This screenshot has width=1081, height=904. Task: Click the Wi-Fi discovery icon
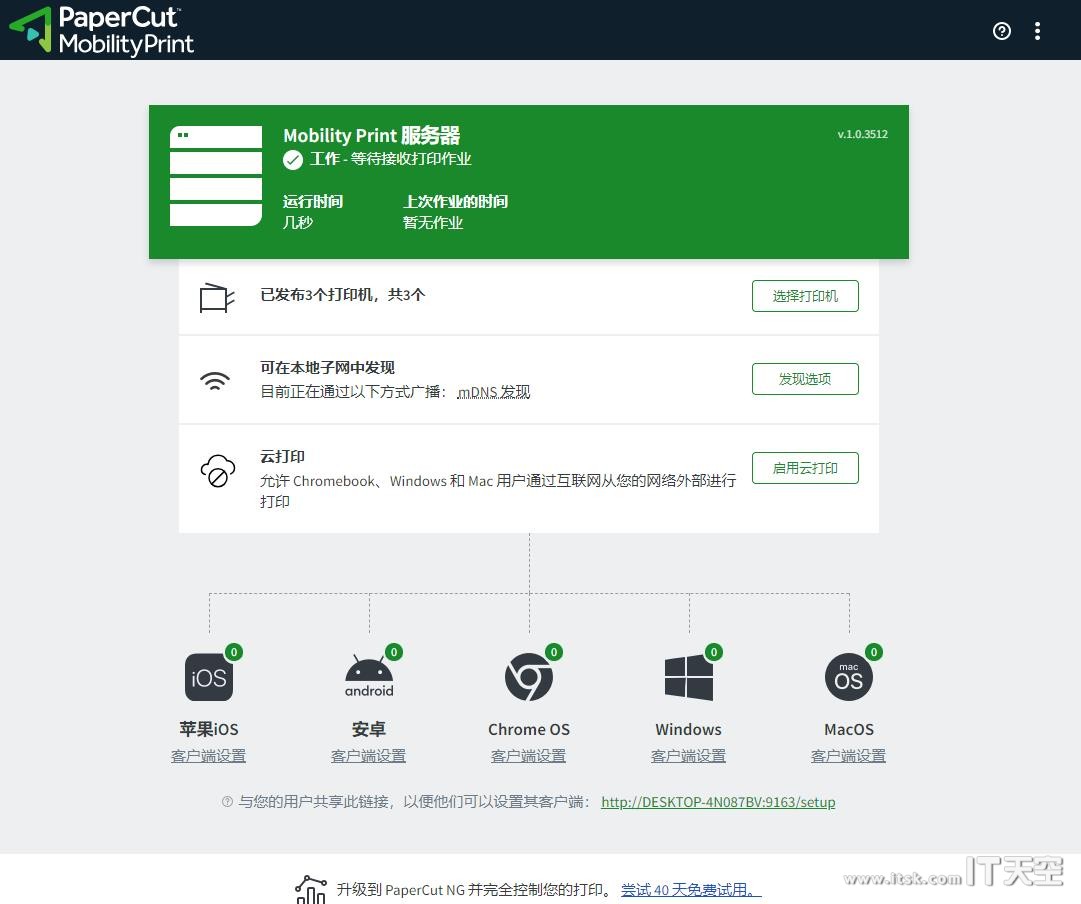pos(215,381)
